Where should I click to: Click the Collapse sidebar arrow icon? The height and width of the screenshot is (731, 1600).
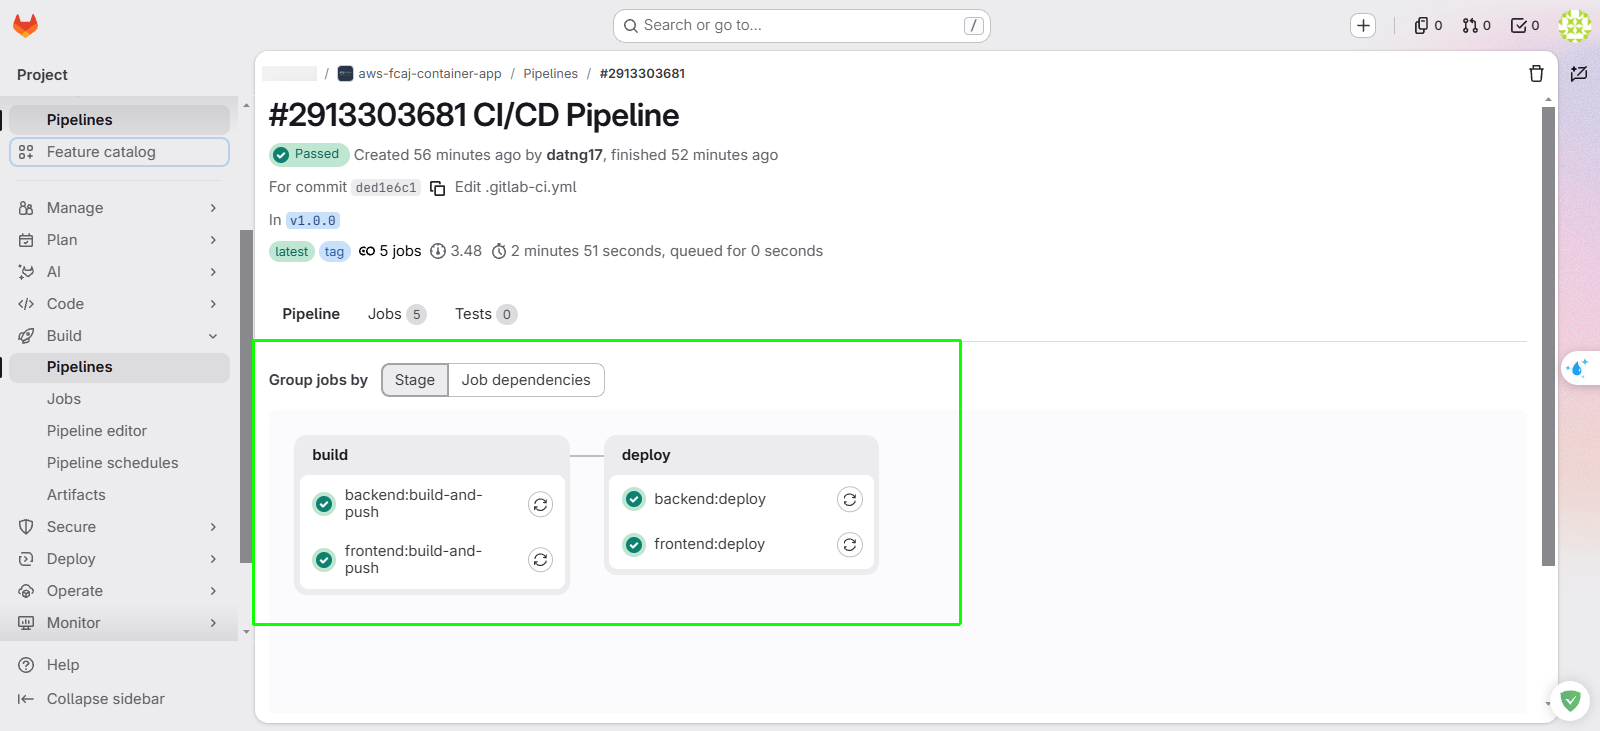coord(26,699)
